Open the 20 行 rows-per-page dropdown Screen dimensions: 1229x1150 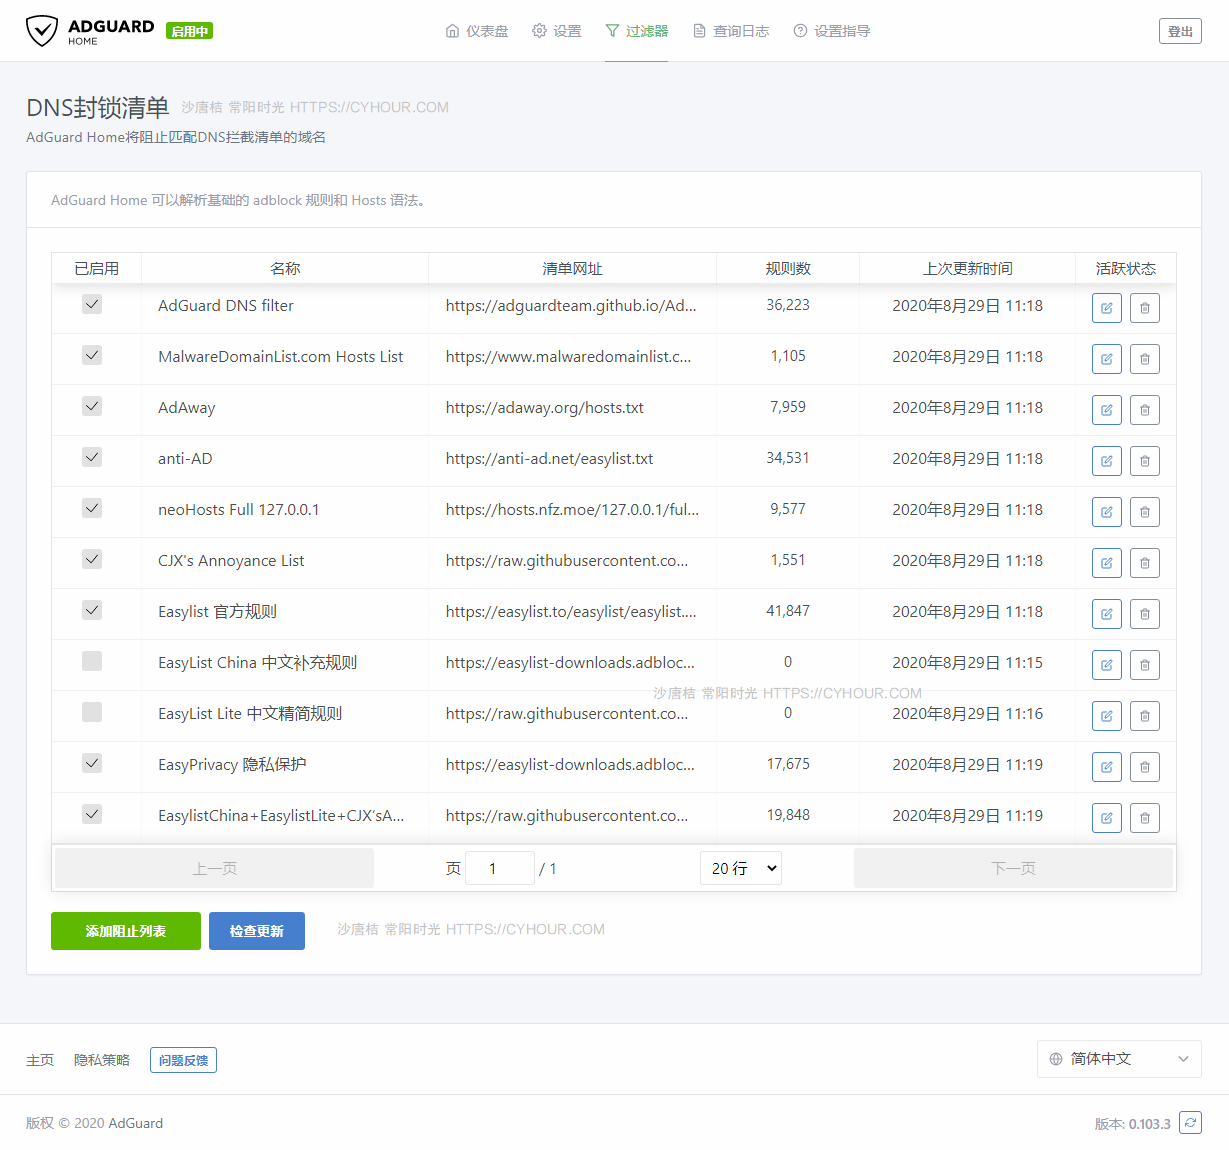741,868
